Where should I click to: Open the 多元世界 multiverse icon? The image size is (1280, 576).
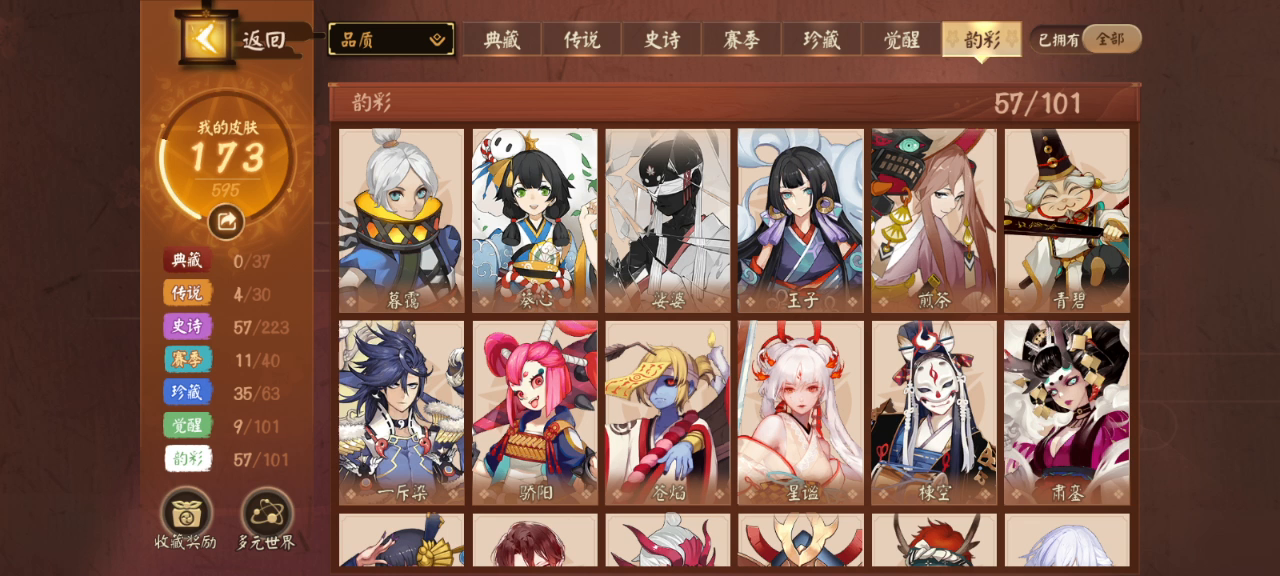tap(266, 513)
